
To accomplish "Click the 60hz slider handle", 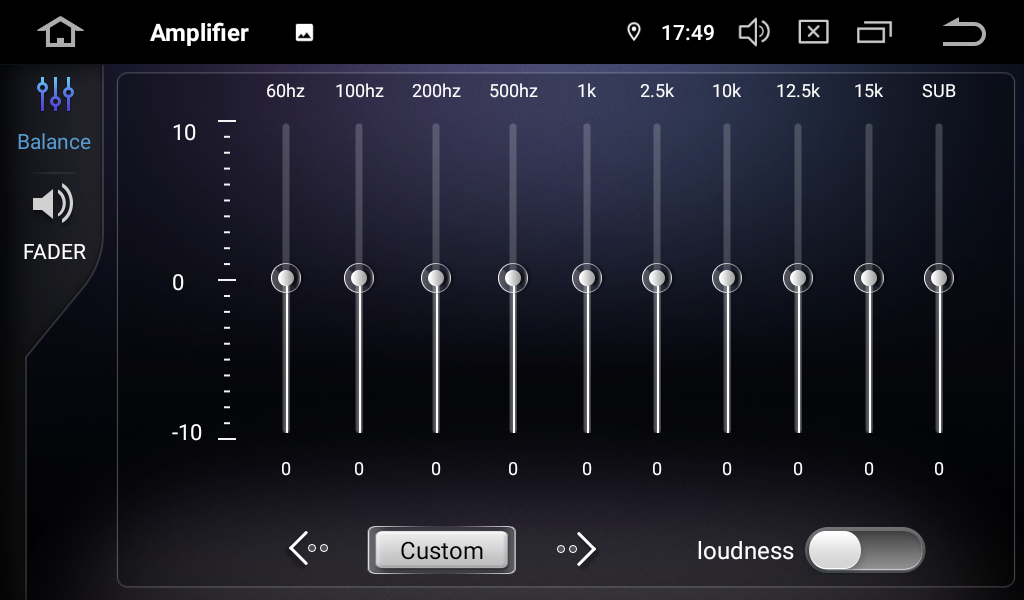I will click(286, 278).
